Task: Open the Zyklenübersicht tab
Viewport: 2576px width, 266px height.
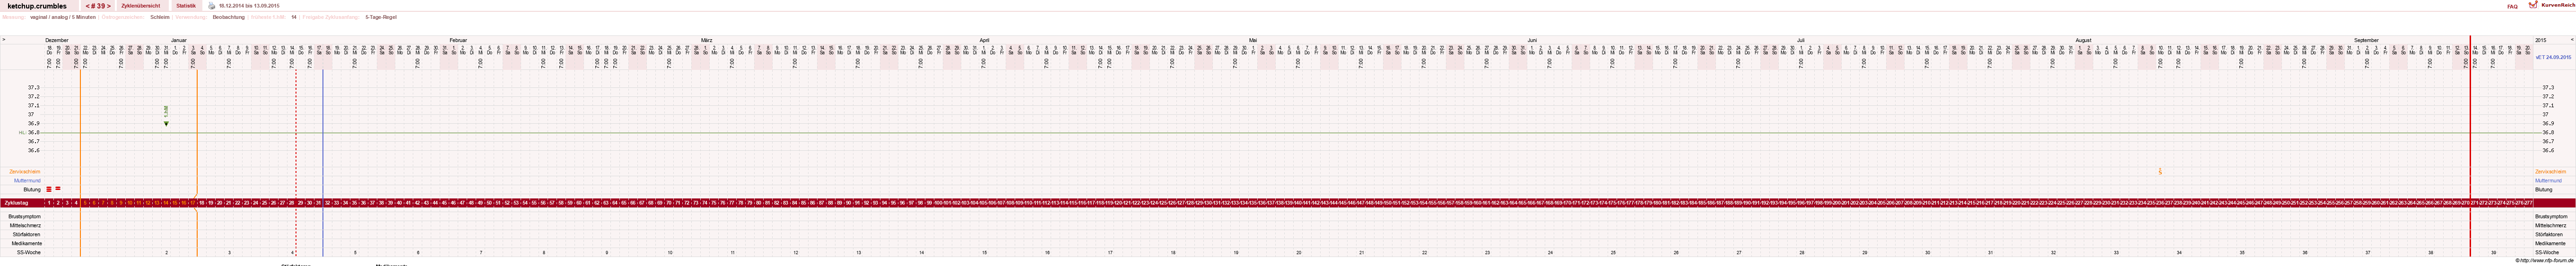Action: (x=141, y=6)
